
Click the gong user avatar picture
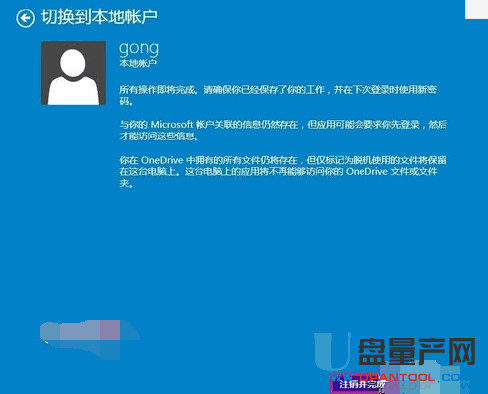[74, 73]
